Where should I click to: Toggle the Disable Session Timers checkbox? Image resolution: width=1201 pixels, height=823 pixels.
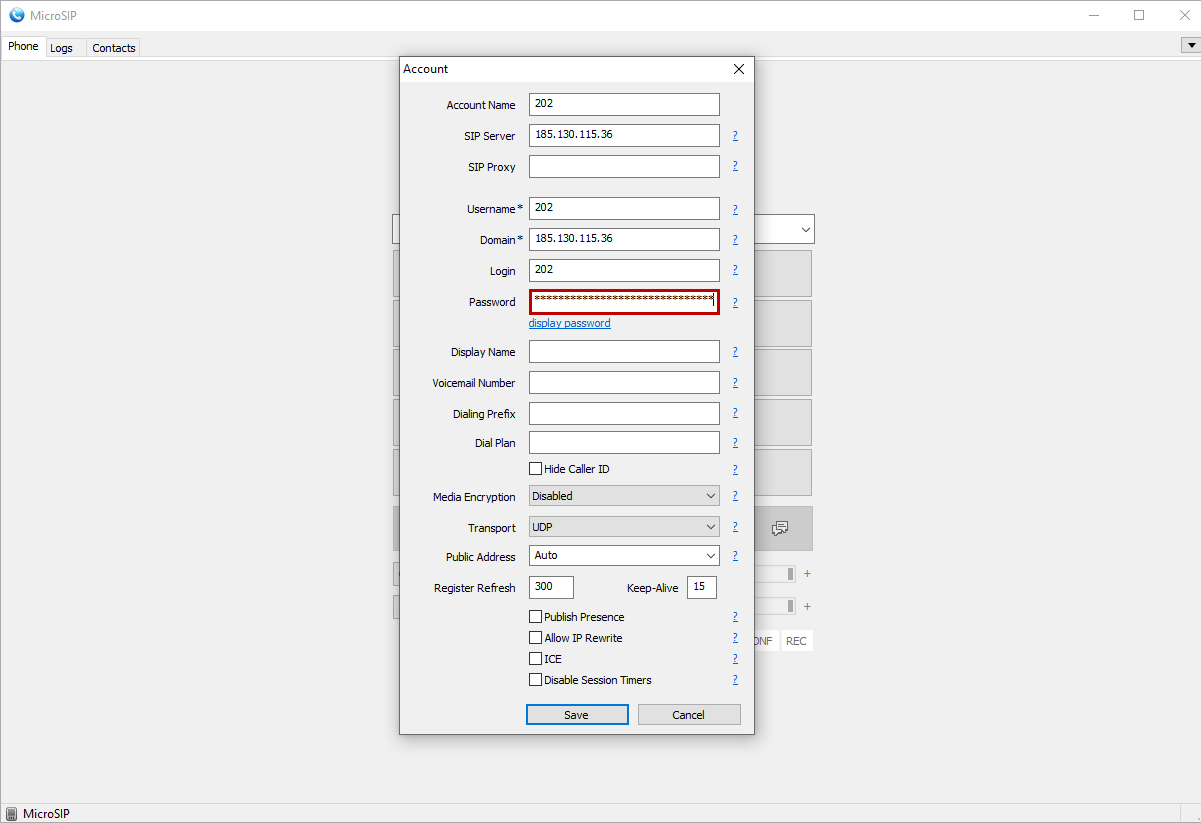pos(536,680)
